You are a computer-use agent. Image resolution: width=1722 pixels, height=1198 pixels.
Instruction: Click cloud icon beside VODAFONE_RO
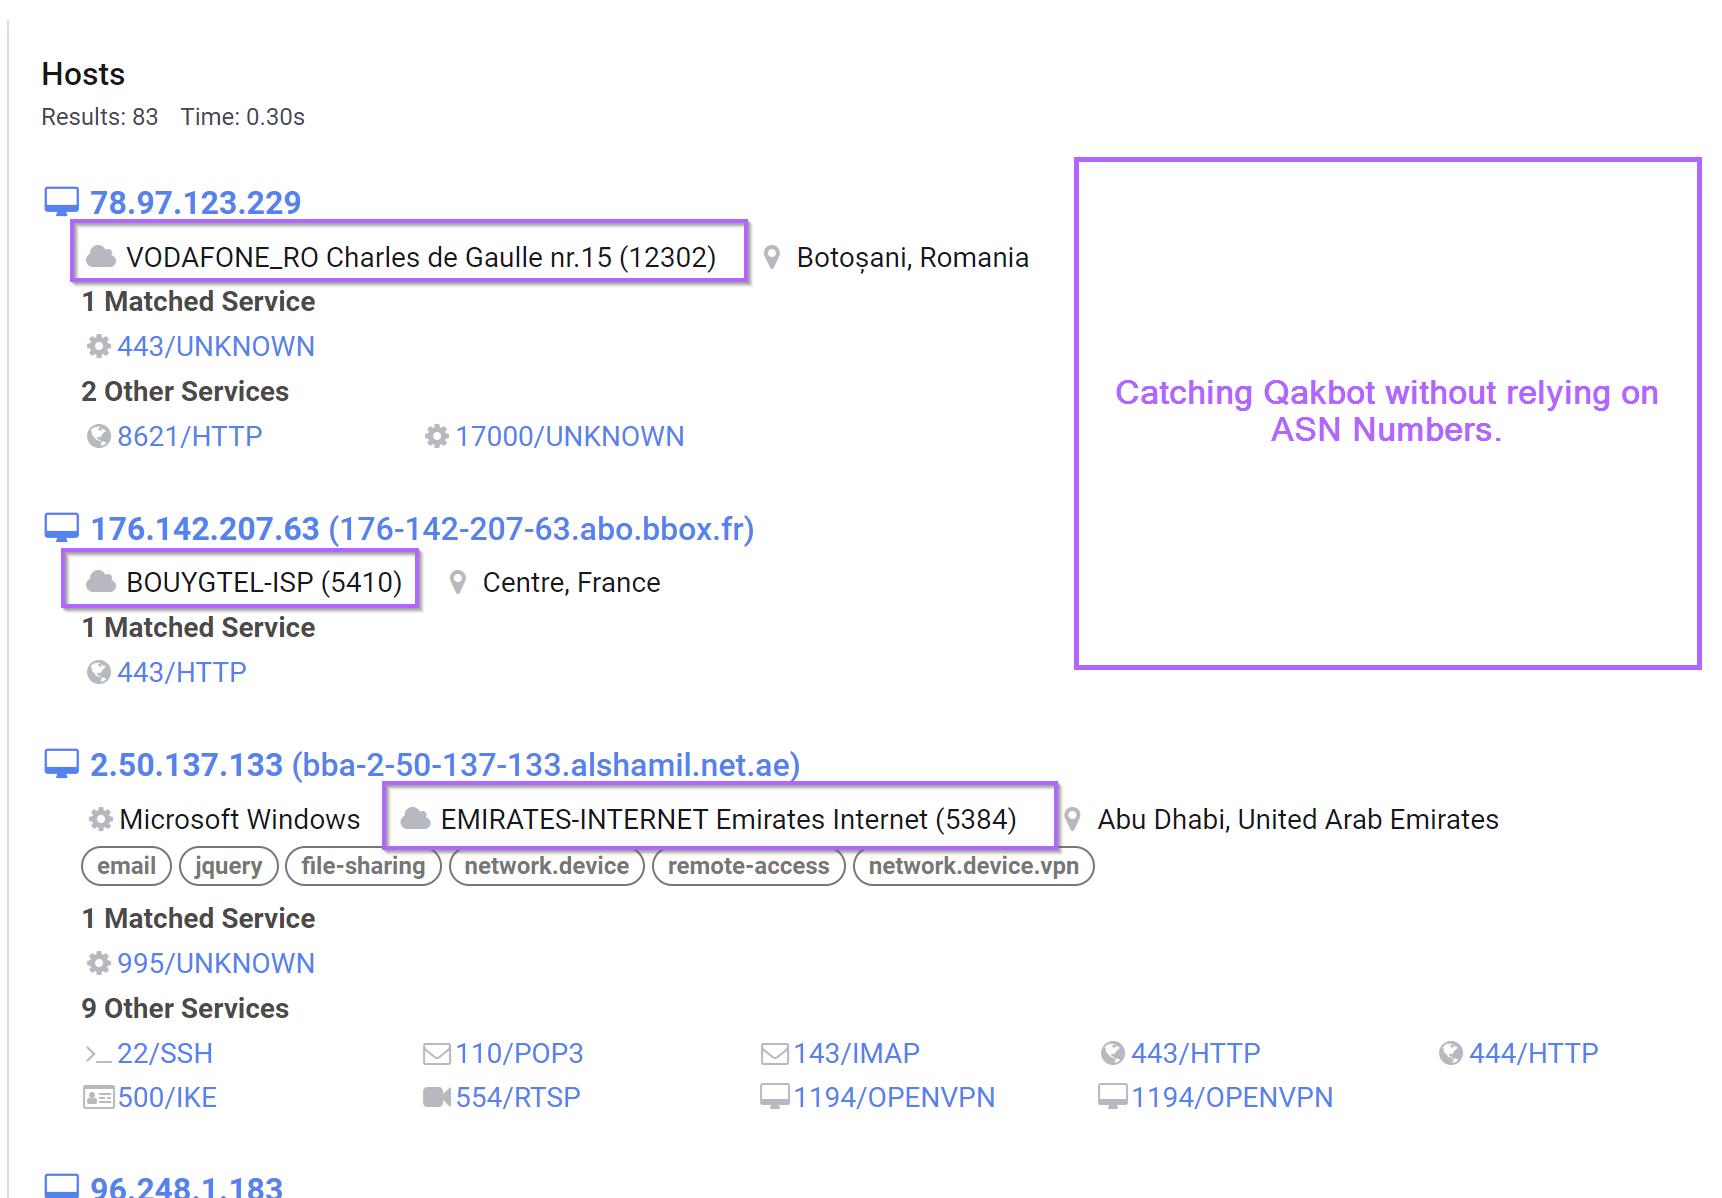pos(101,257)
